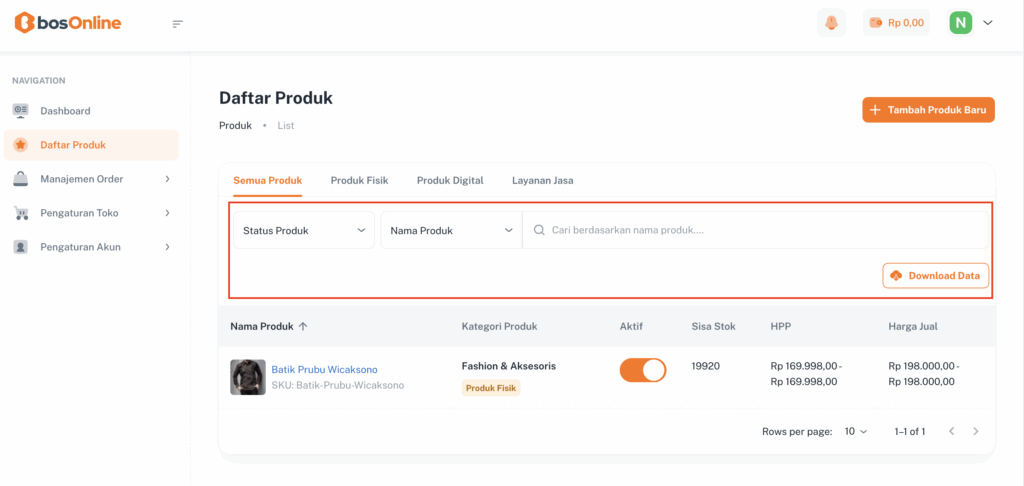This screenshot has height=486, width=1024.
Task: Open notifications bell icon
Action: click(x=831, y=23)
